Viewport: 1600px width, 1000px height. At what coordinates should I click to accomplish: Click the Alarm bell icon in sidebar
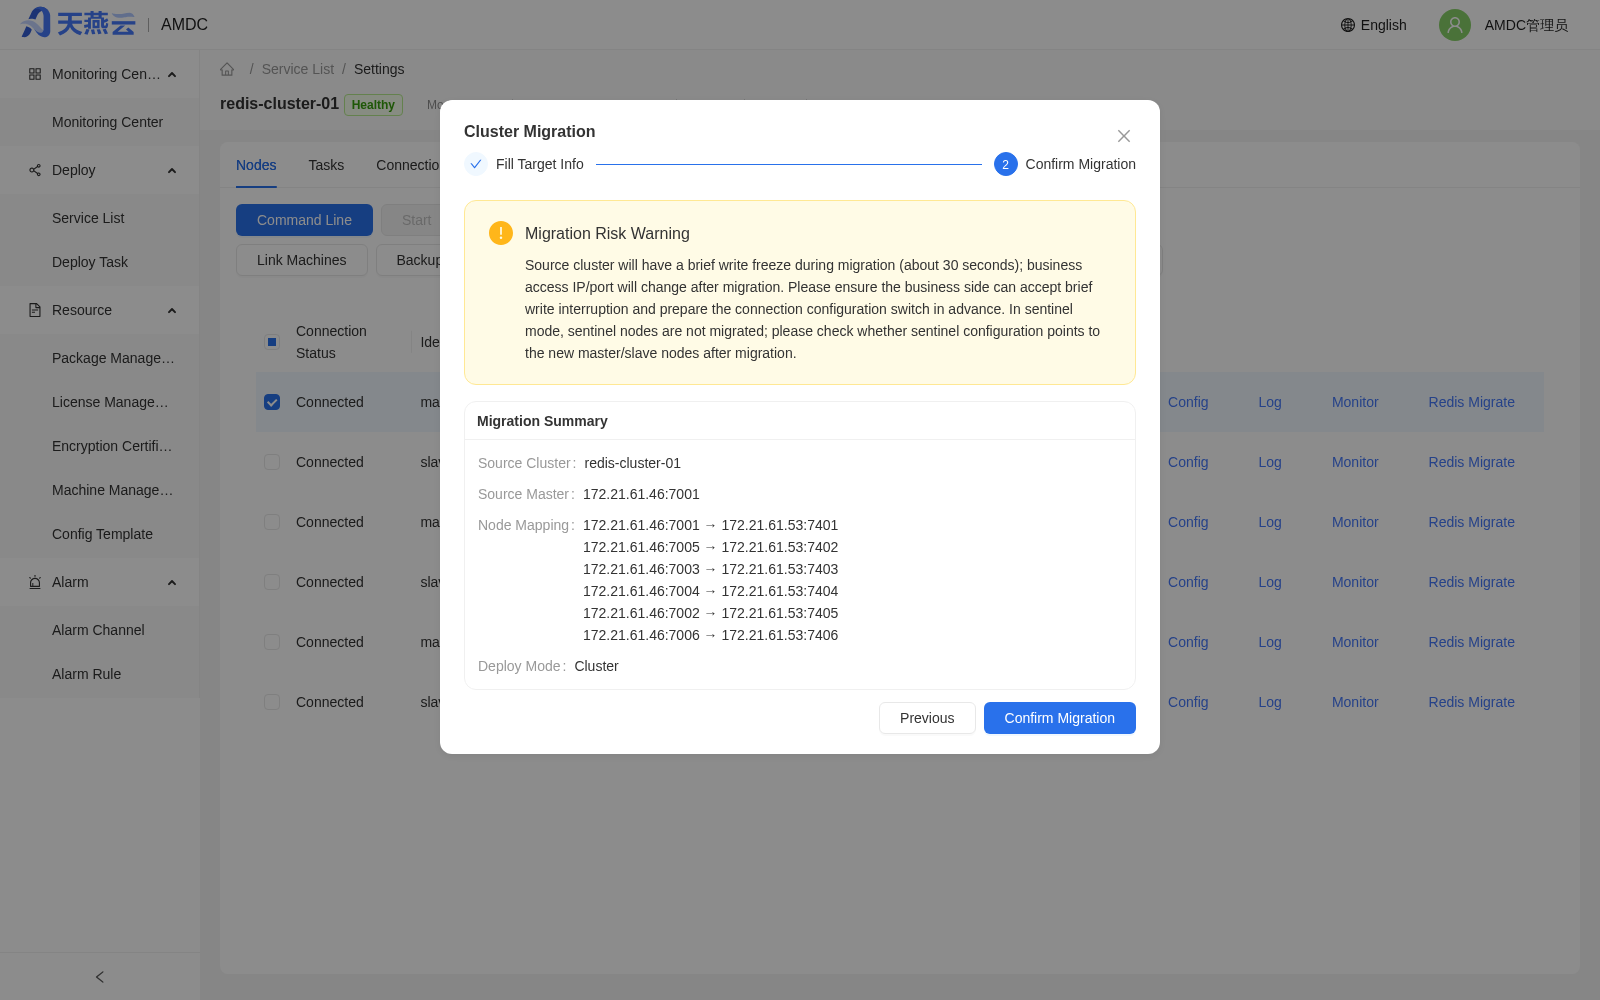35,582
